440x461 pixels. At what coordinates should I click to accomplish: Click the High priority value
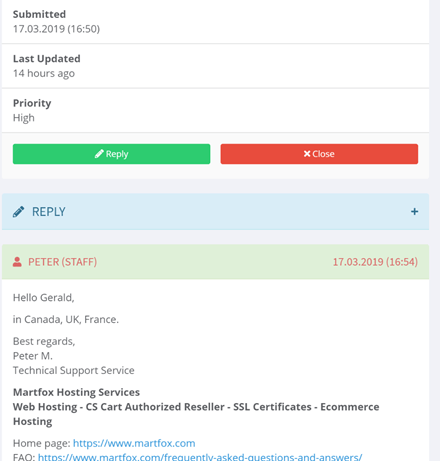(x=24, y=118)
